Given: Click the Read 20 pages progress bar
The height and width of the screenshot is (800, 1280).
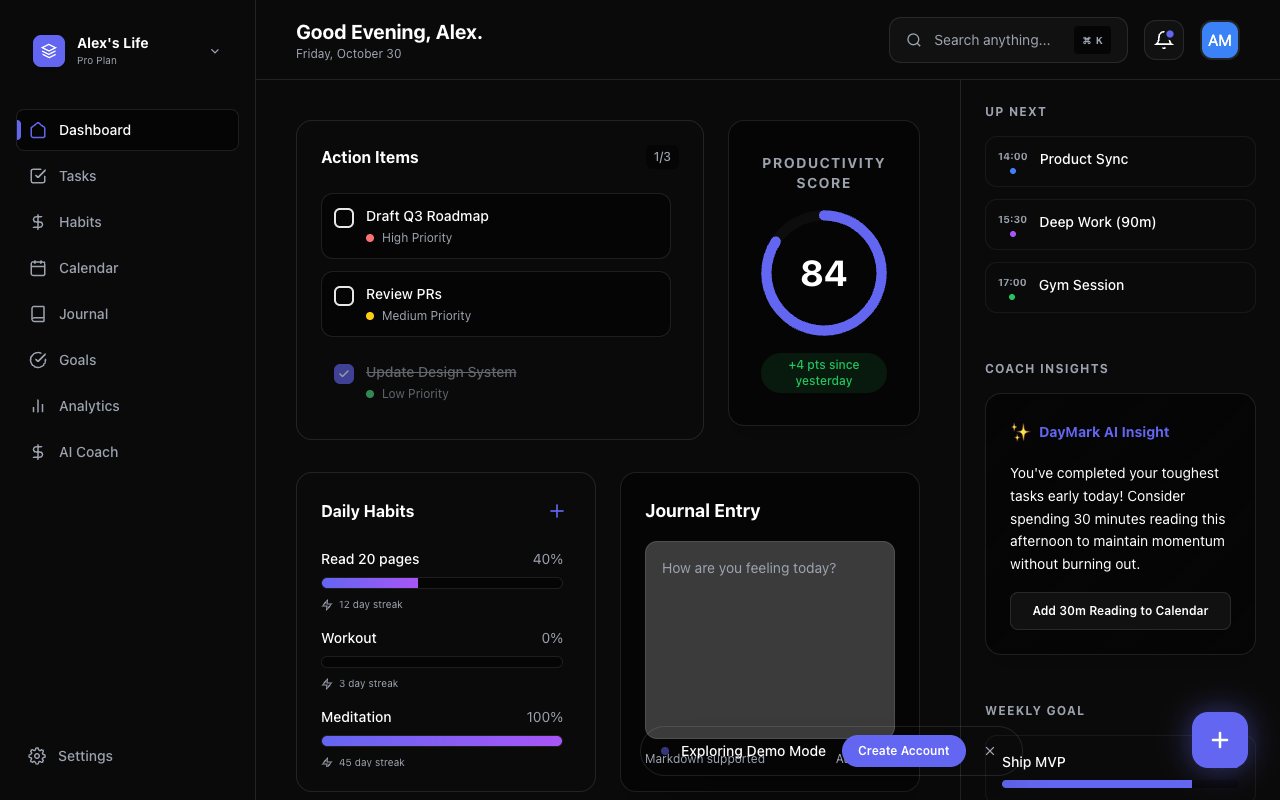Looking at the screenshot, I should (442, 583).
